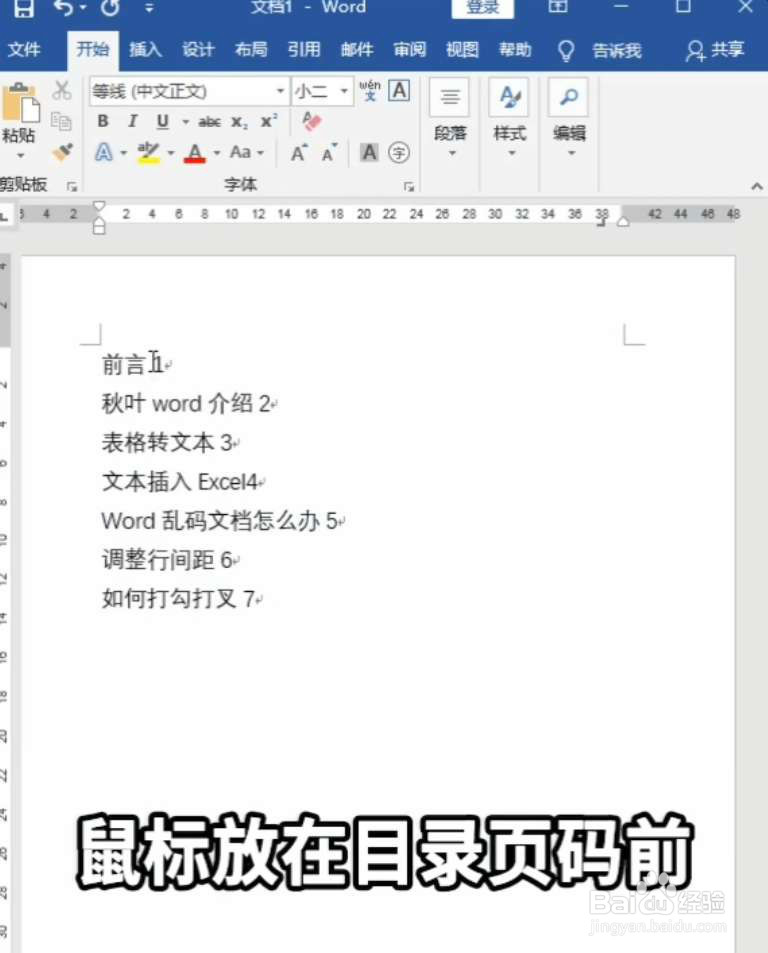Open the 帮助 tab
768x953 pixels.
(515, 49)
